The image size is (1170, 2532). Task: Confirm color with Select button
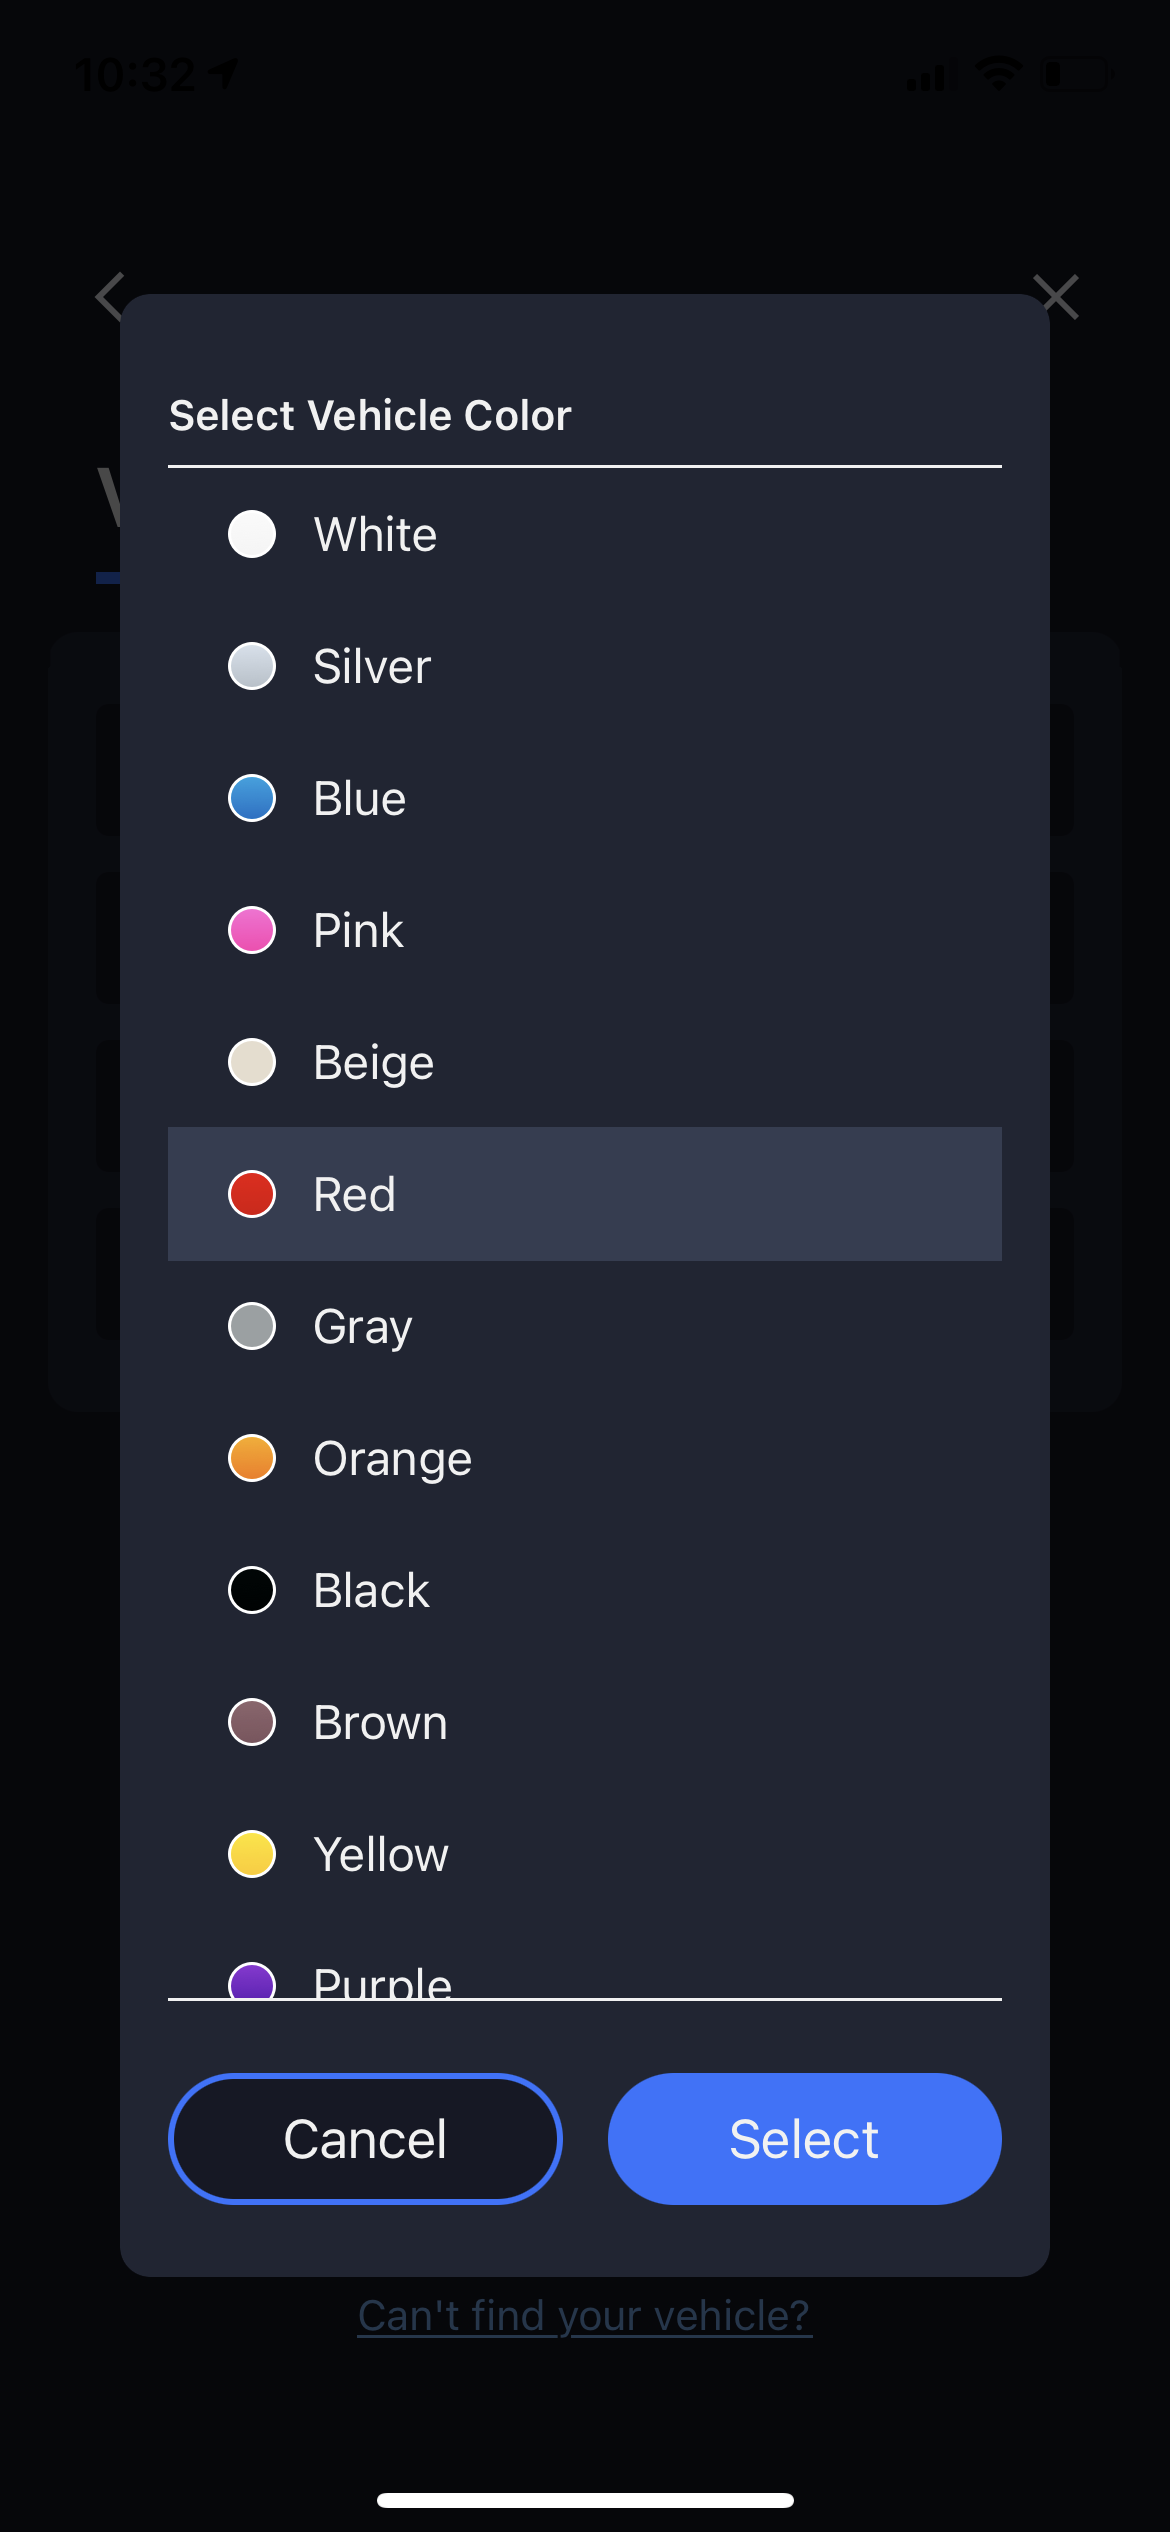point(804,2139)
